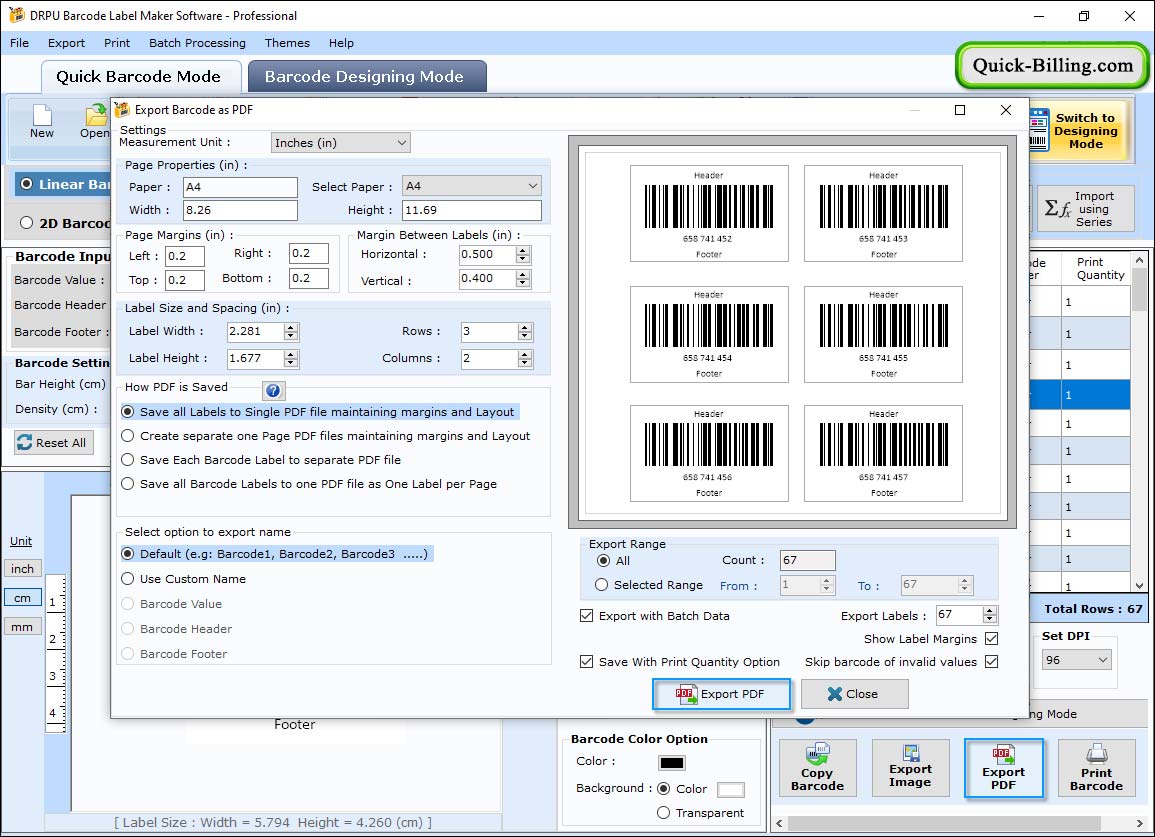Click the DRPU app icon in title bar
This screenshot has height=837, width=1155.
pyautogui.click(x=16, y=15)
